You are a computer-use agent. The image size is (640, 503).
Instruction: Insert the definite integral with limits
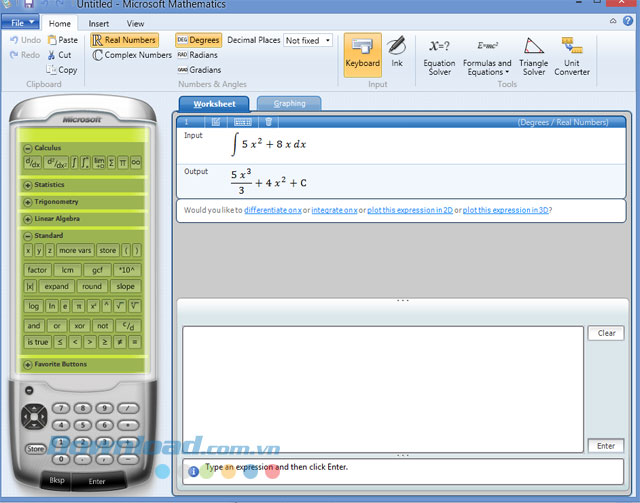coord(85,162)
